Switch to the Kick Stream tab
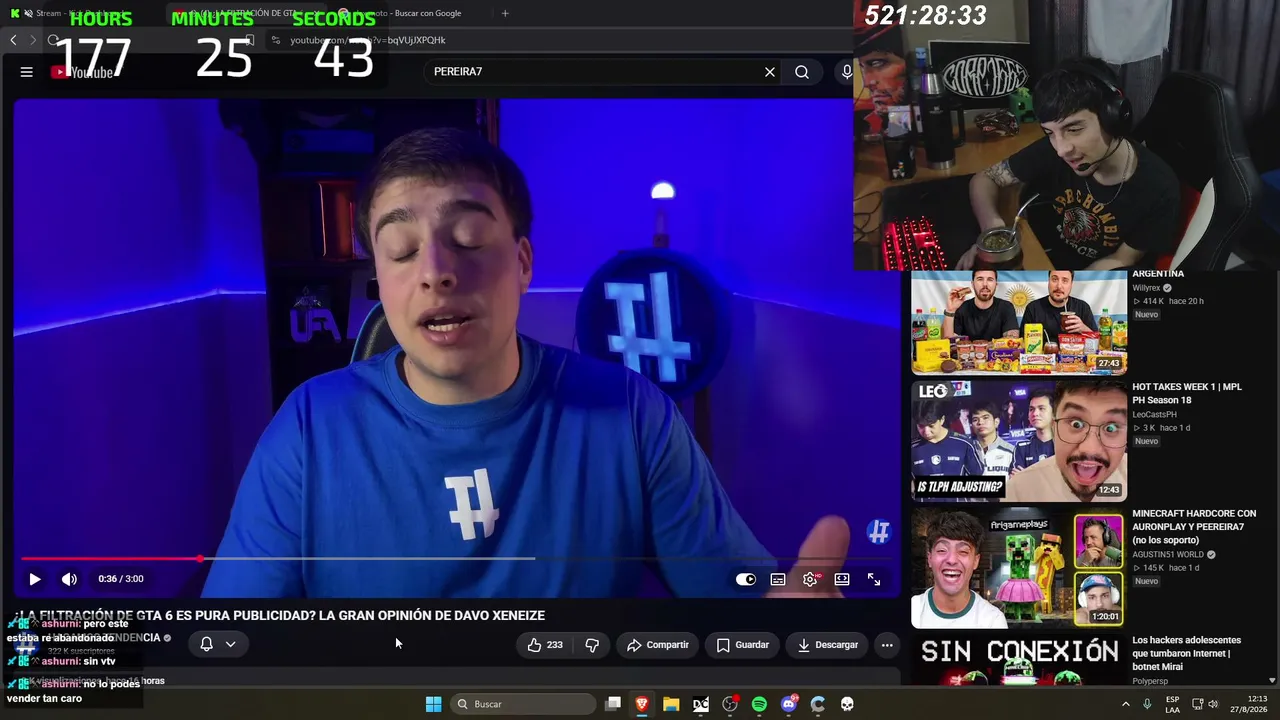This screenshot has height=720, width=1280. tap(80, 13)
